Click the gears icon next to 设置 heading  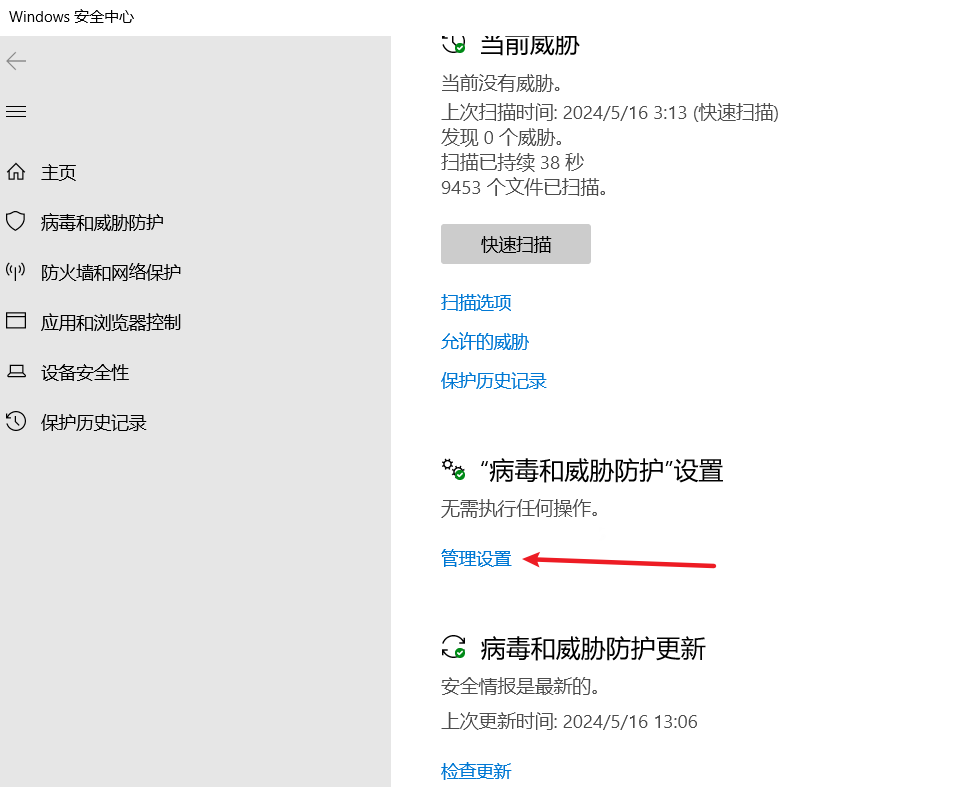tap(454, 470)
